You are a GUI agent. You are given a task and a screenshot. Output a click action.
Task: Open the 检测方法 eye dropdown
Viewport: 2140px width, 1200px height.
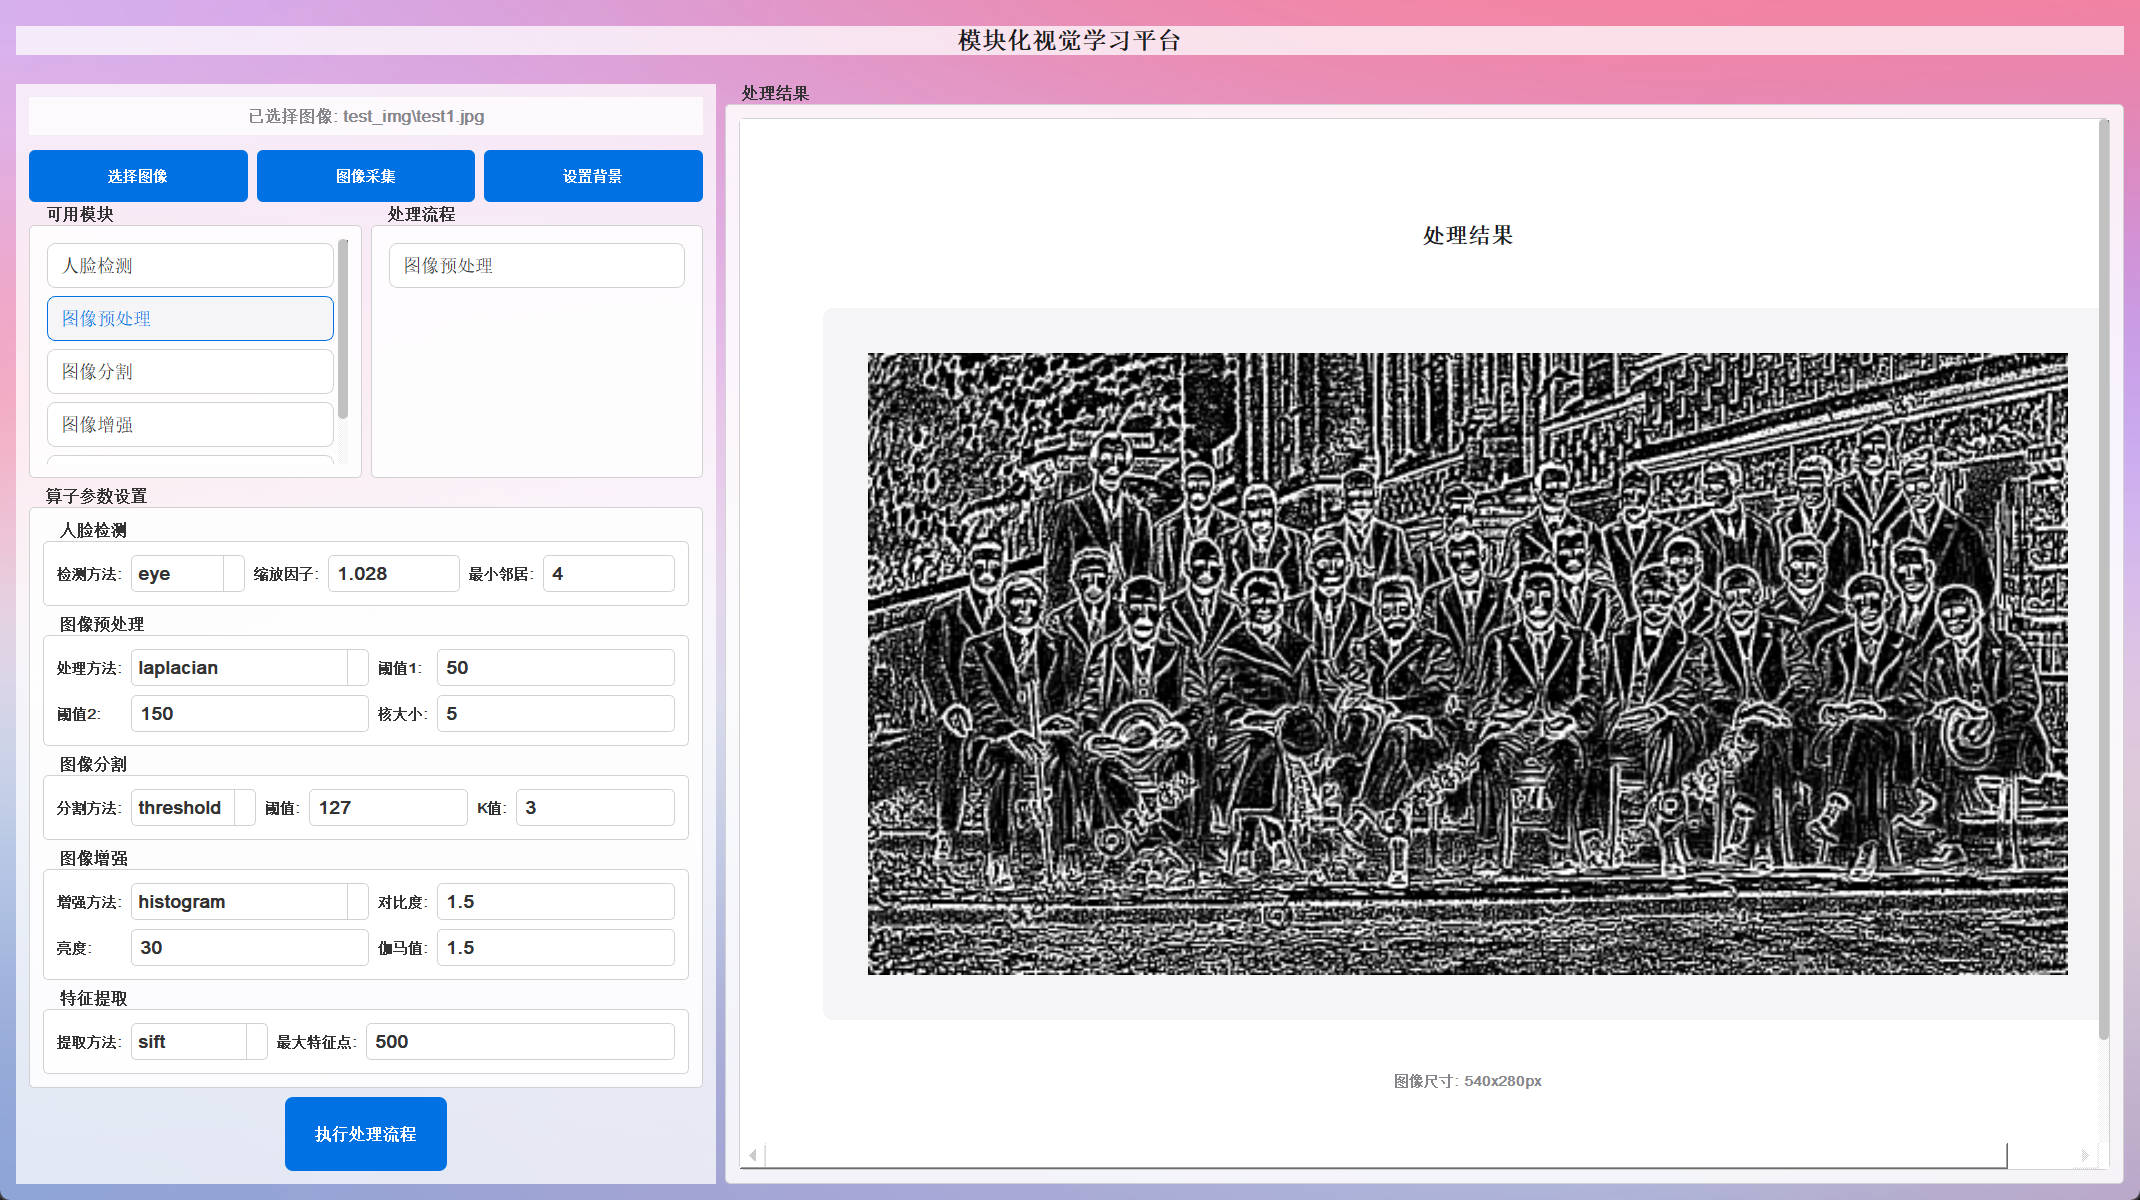(187, 574)
